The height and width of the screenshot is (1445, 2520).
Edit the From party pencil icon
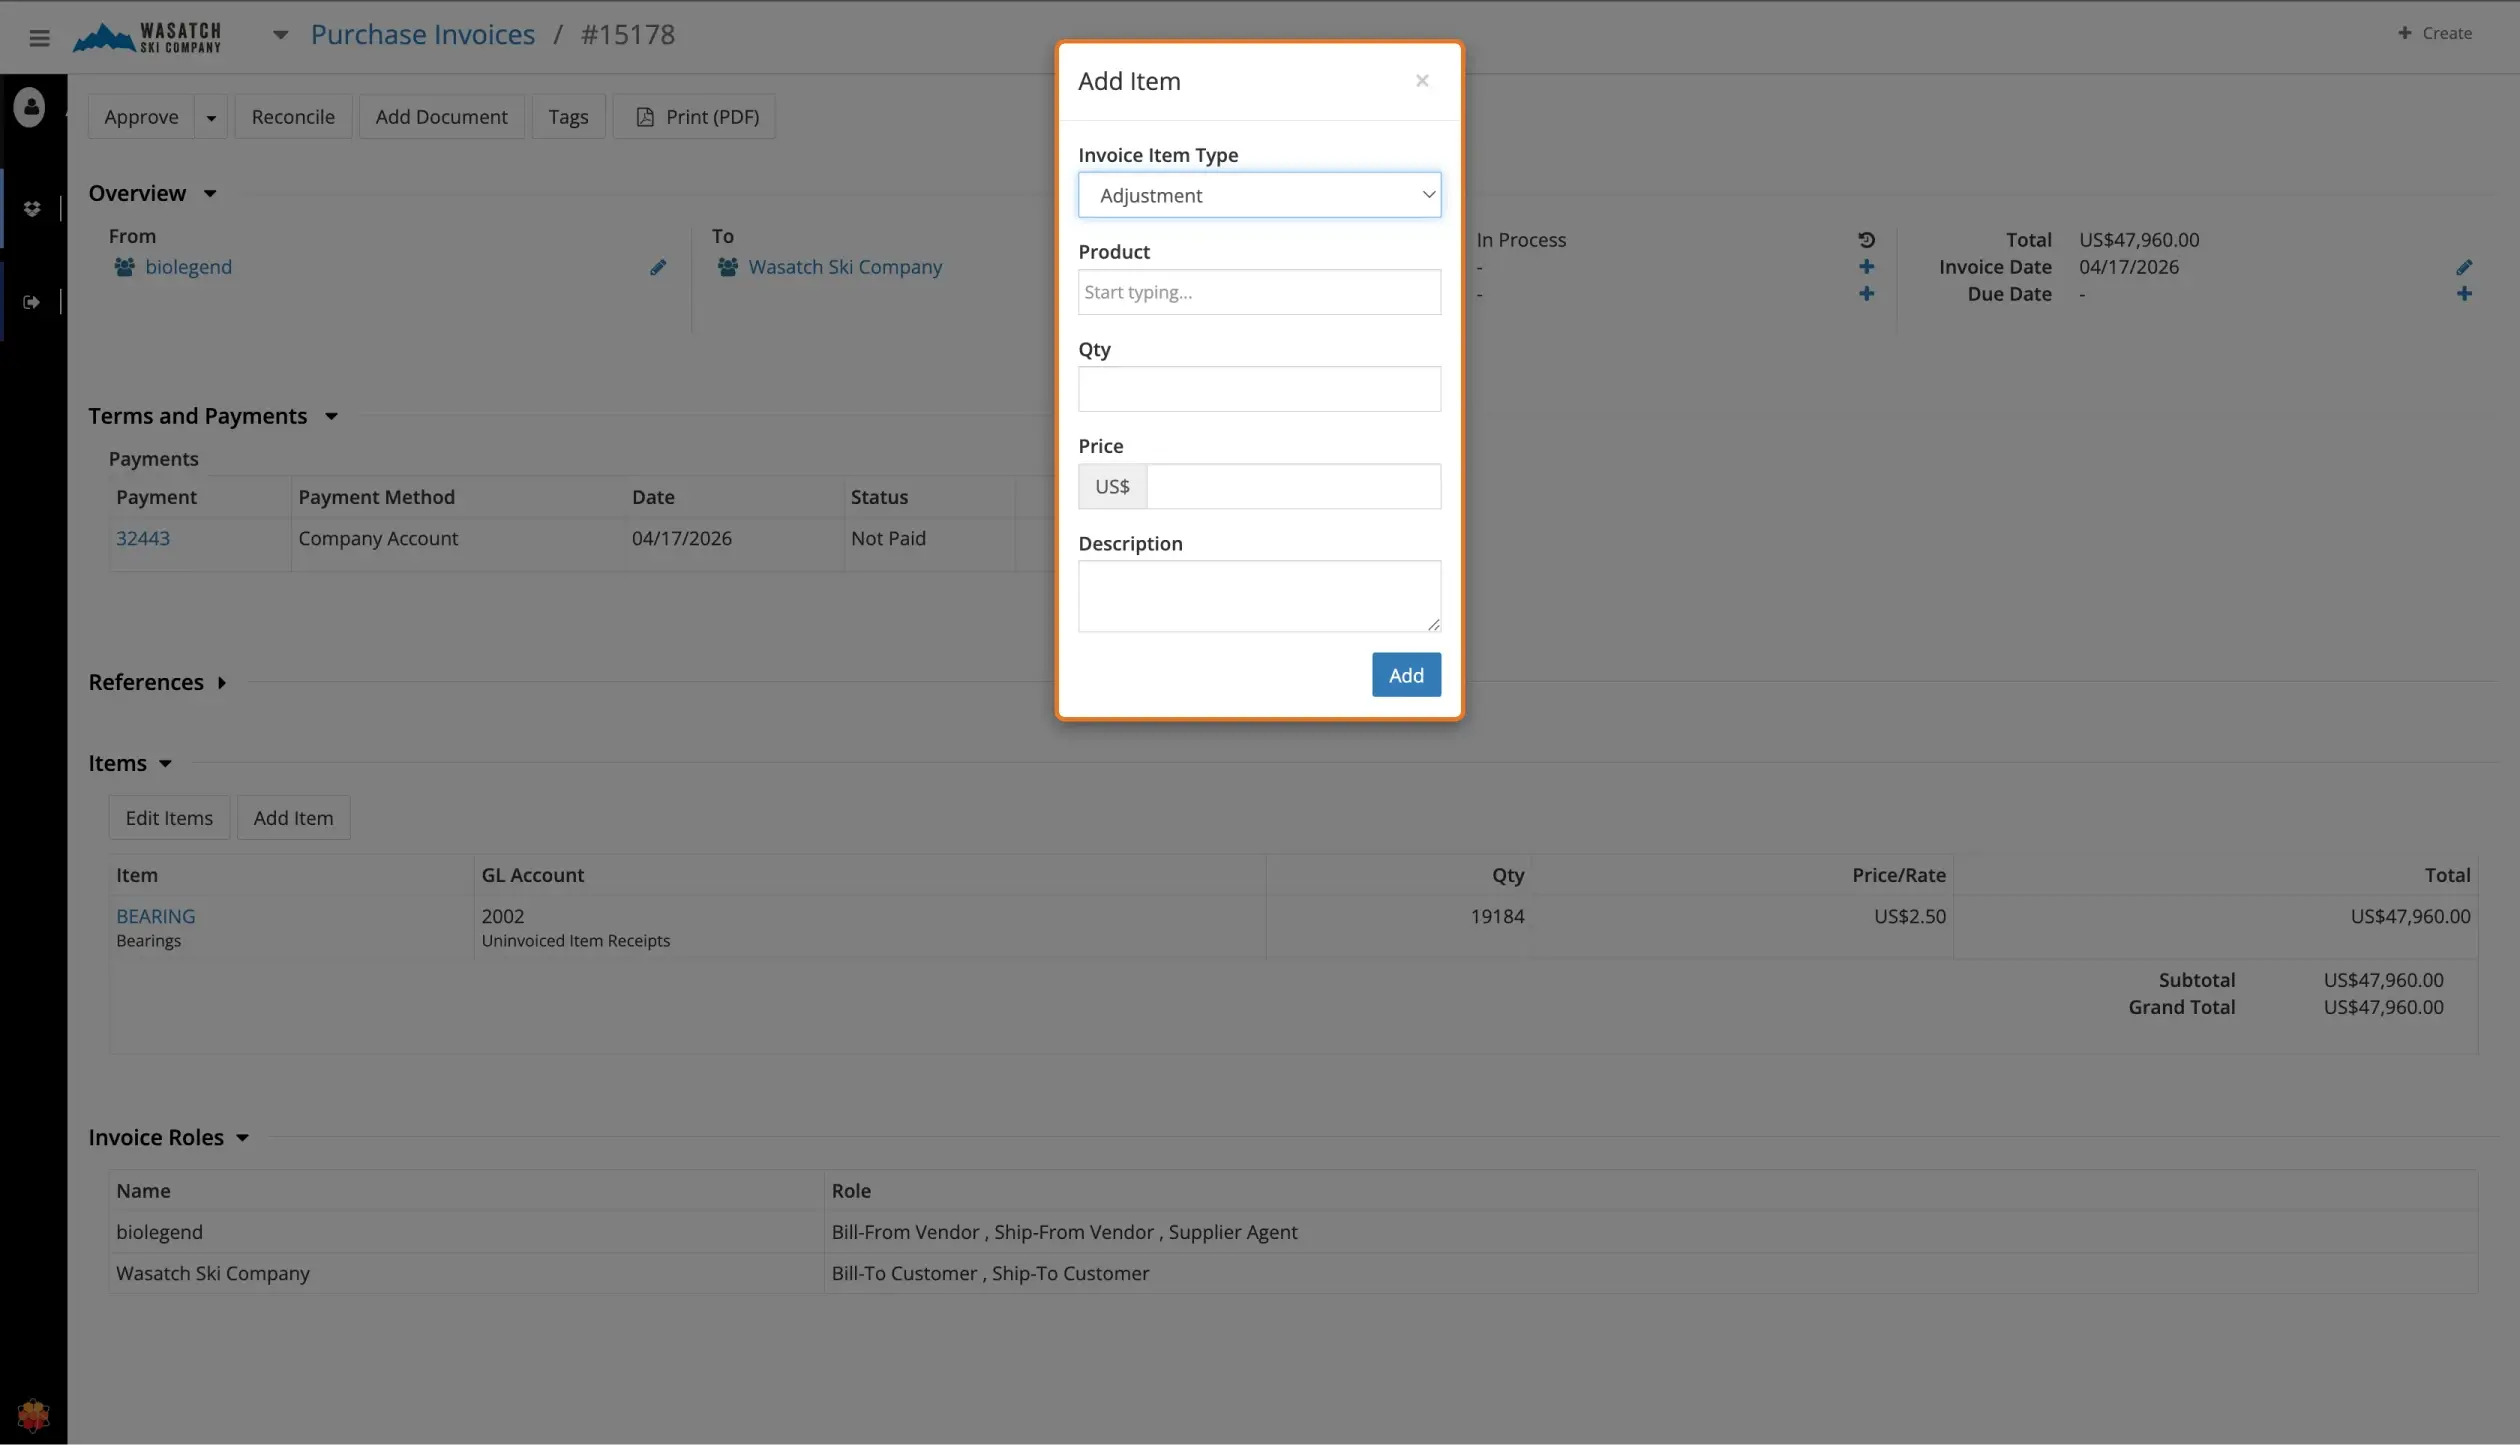[x=658, y=267]
